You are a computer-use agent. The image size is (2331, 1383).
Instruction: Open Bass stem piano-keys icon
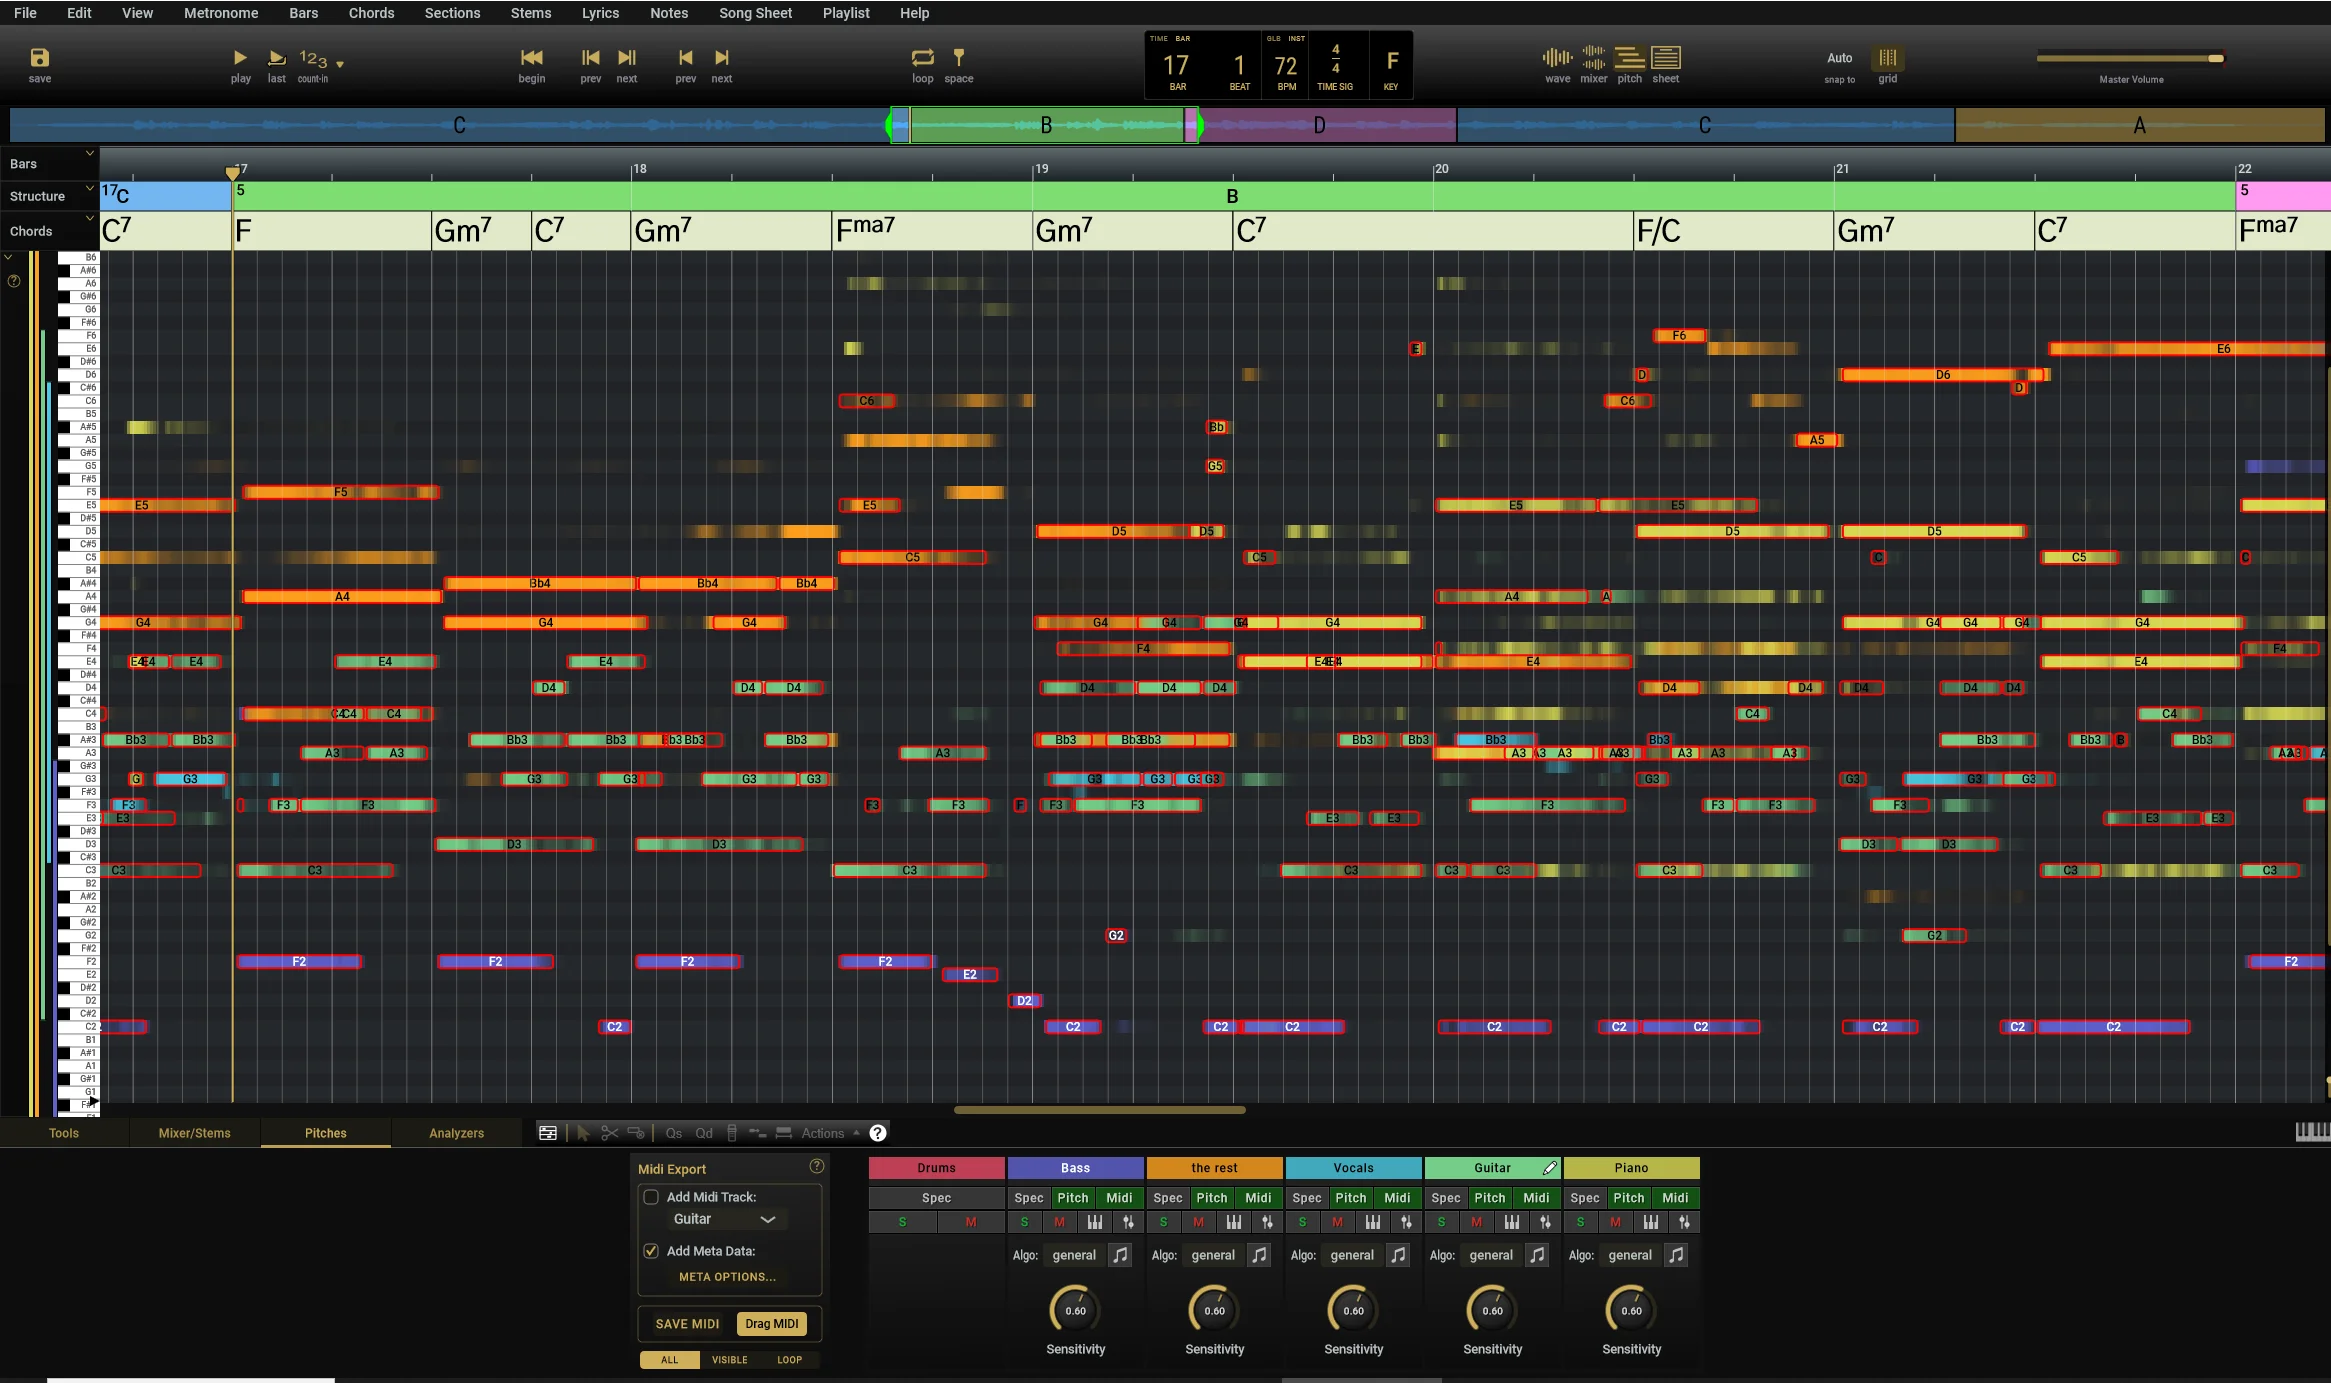1095,1222
